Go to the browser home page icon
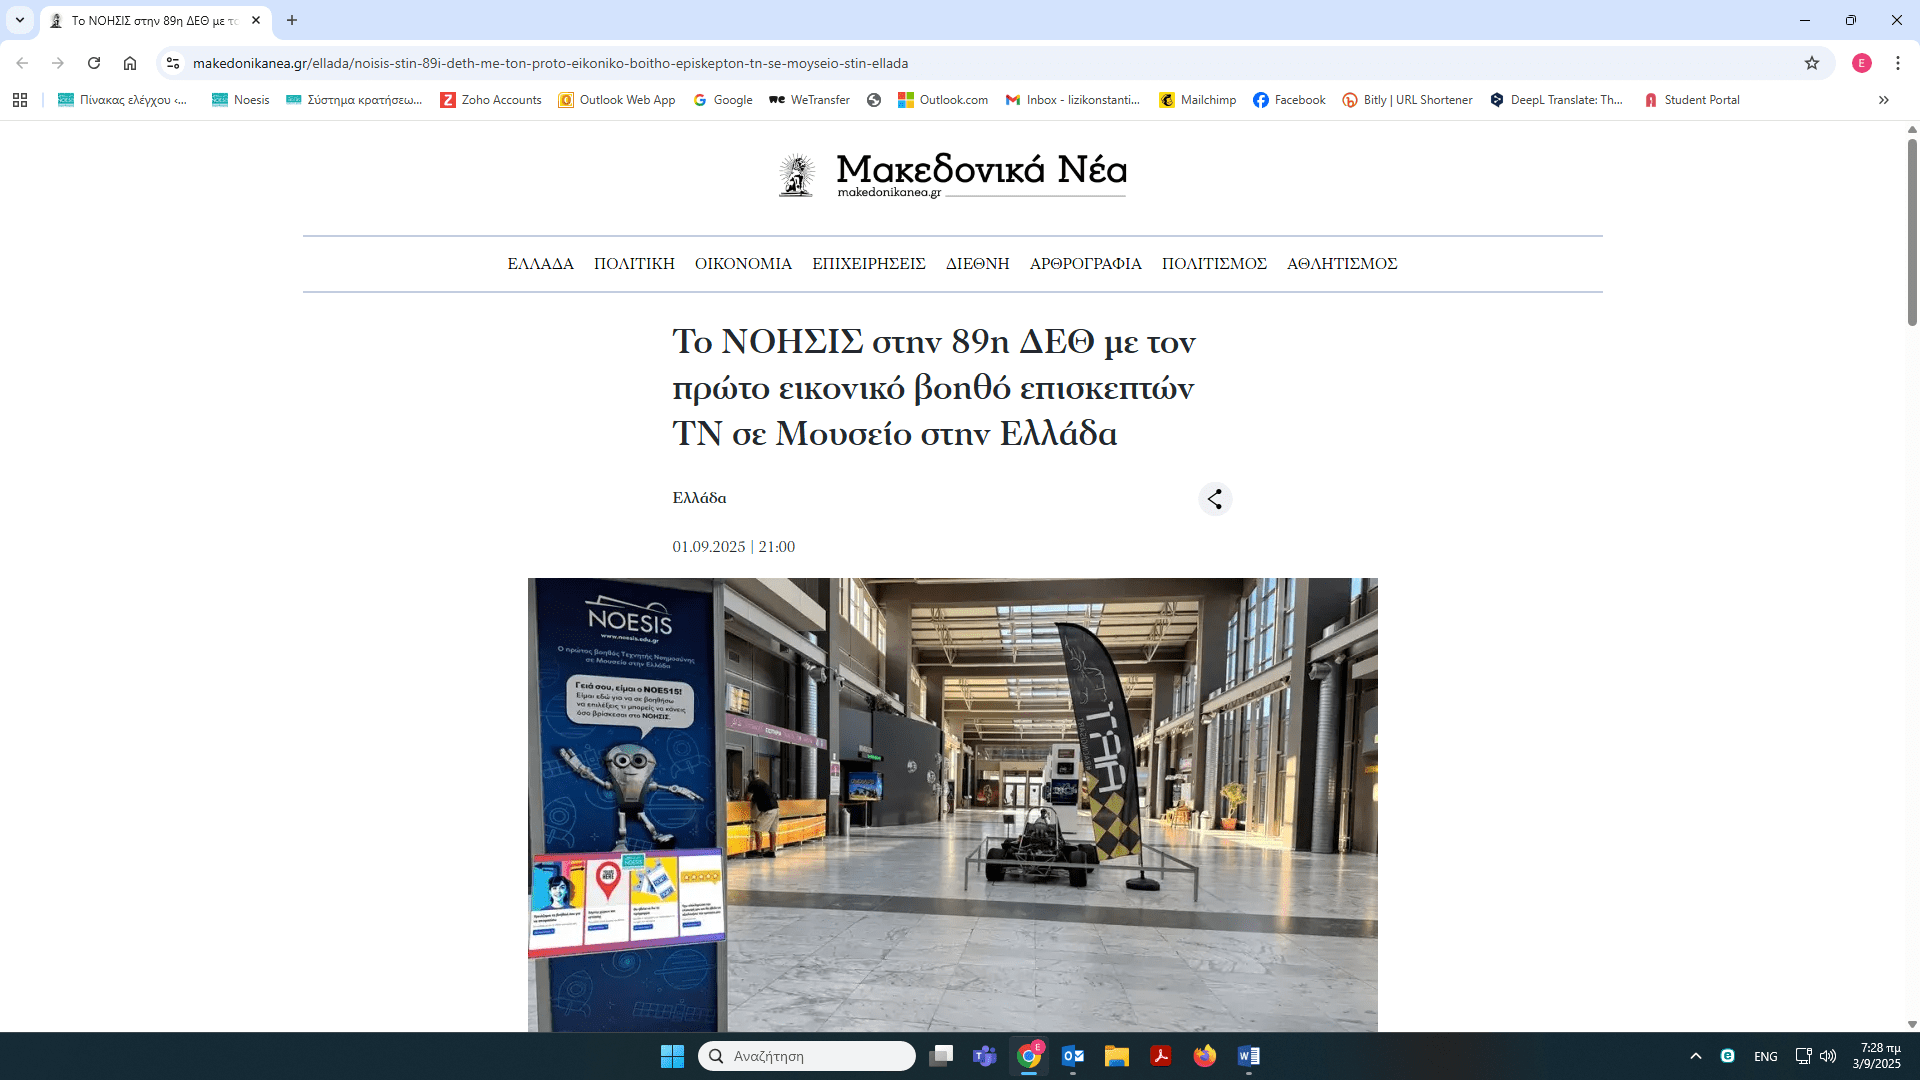The image size is (1920, 1080). point(130,63)
